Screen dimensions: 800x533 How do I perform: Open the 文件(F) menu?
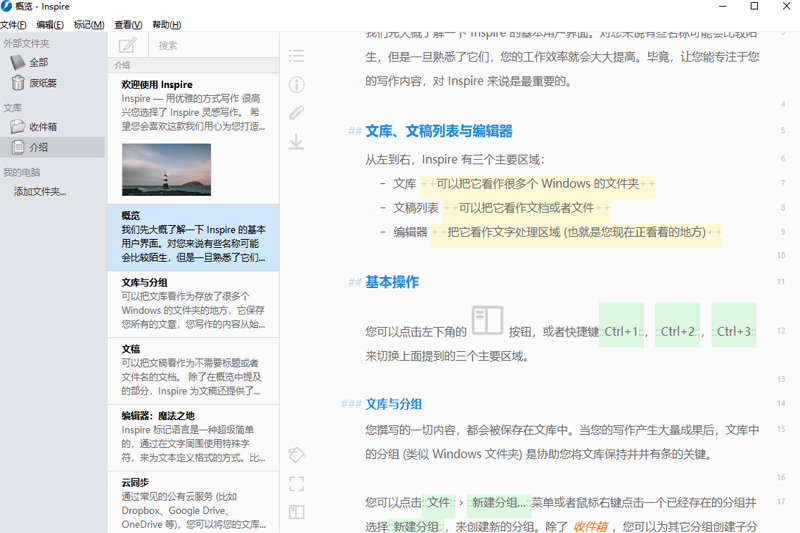point(13,24)
